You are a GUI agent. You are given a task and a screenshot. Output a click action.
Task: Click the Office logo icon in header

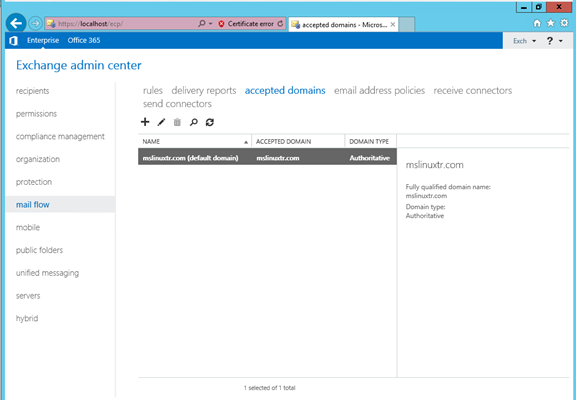click(14, 40)
